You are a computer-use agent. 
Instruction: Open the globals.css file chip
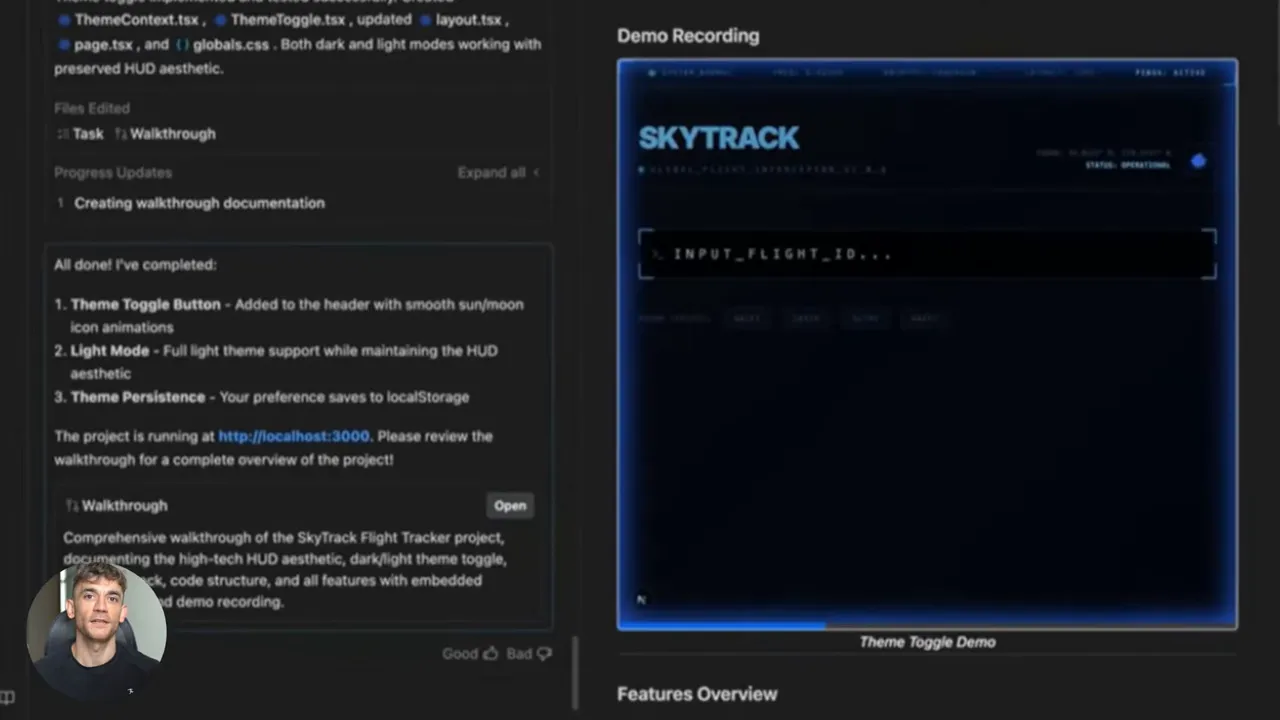click(223, 44)
